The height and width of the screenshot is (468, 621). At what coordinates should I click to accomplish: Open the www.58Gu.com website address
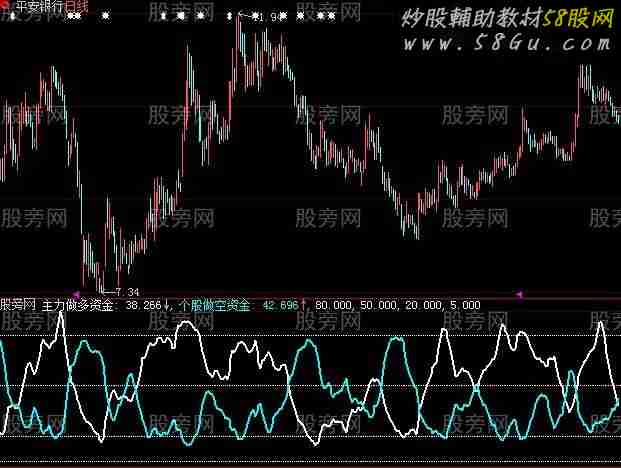[507, 43]
